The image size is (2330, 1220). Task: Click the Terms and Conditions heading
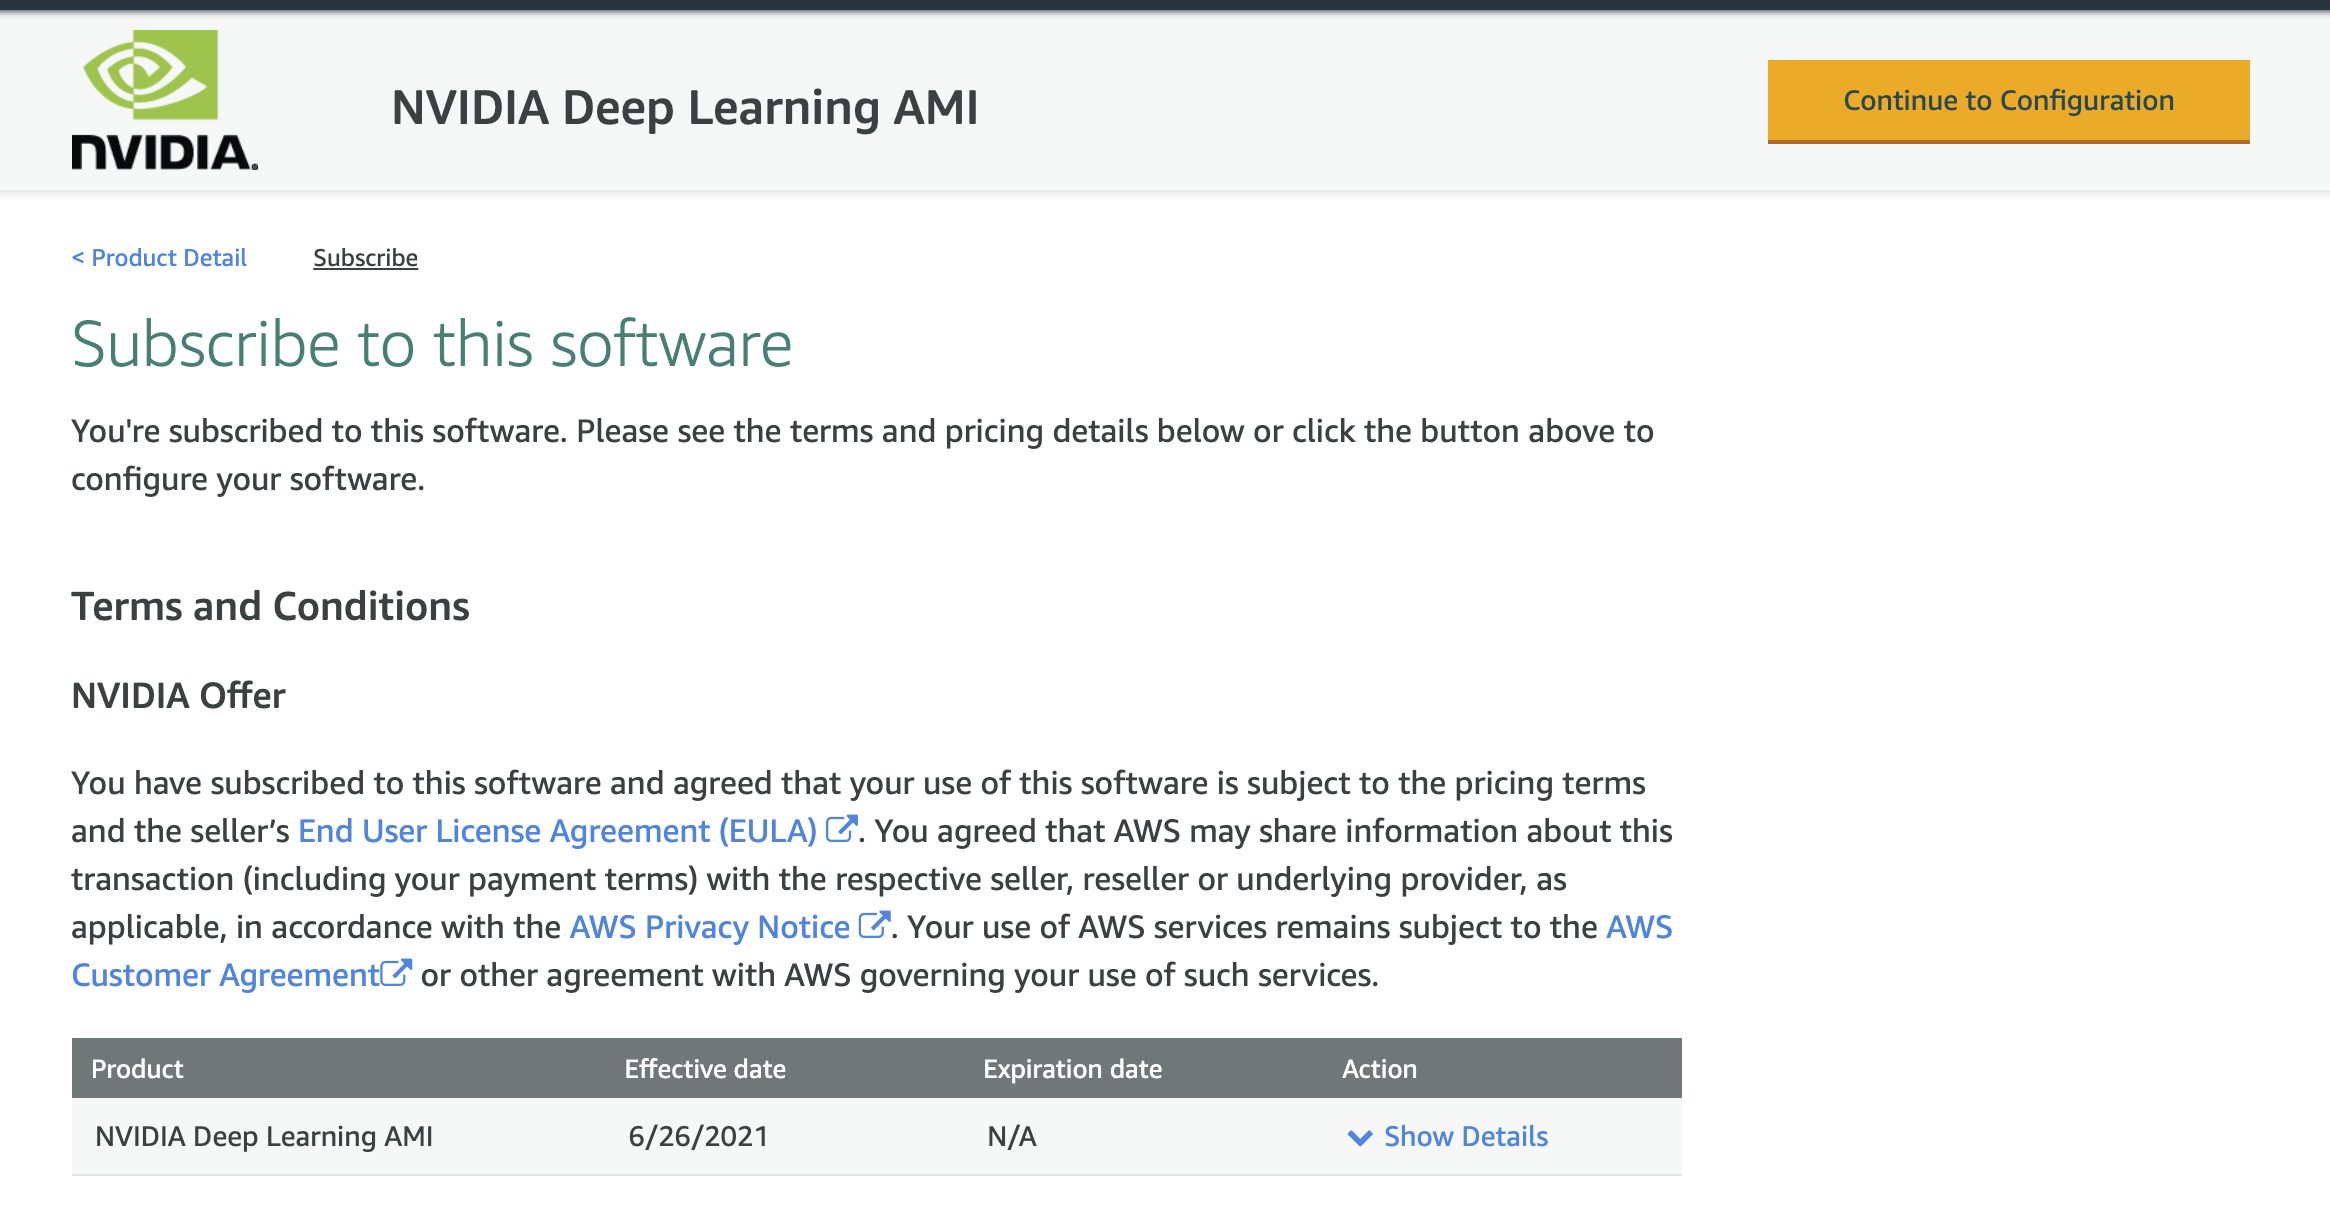click(270, 607)
